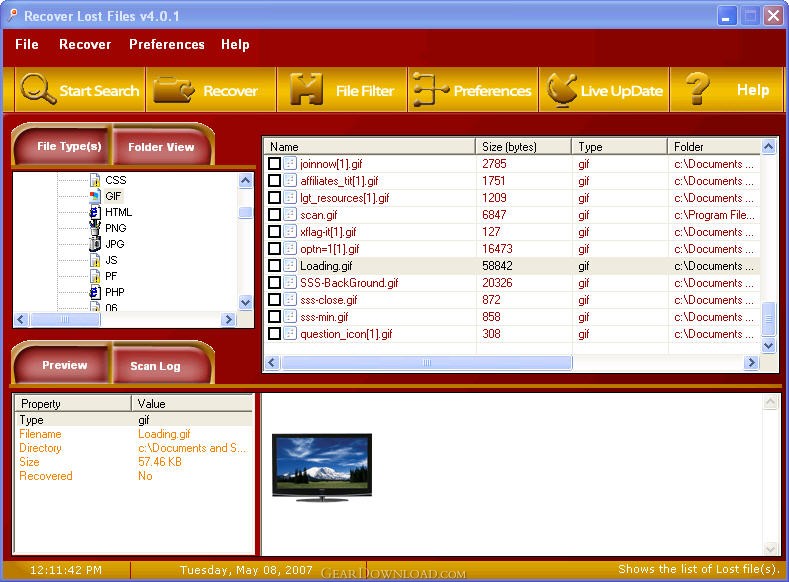The image size is (789, 582).
Task: Sort file list by Folder column
Action: [714, 146]
